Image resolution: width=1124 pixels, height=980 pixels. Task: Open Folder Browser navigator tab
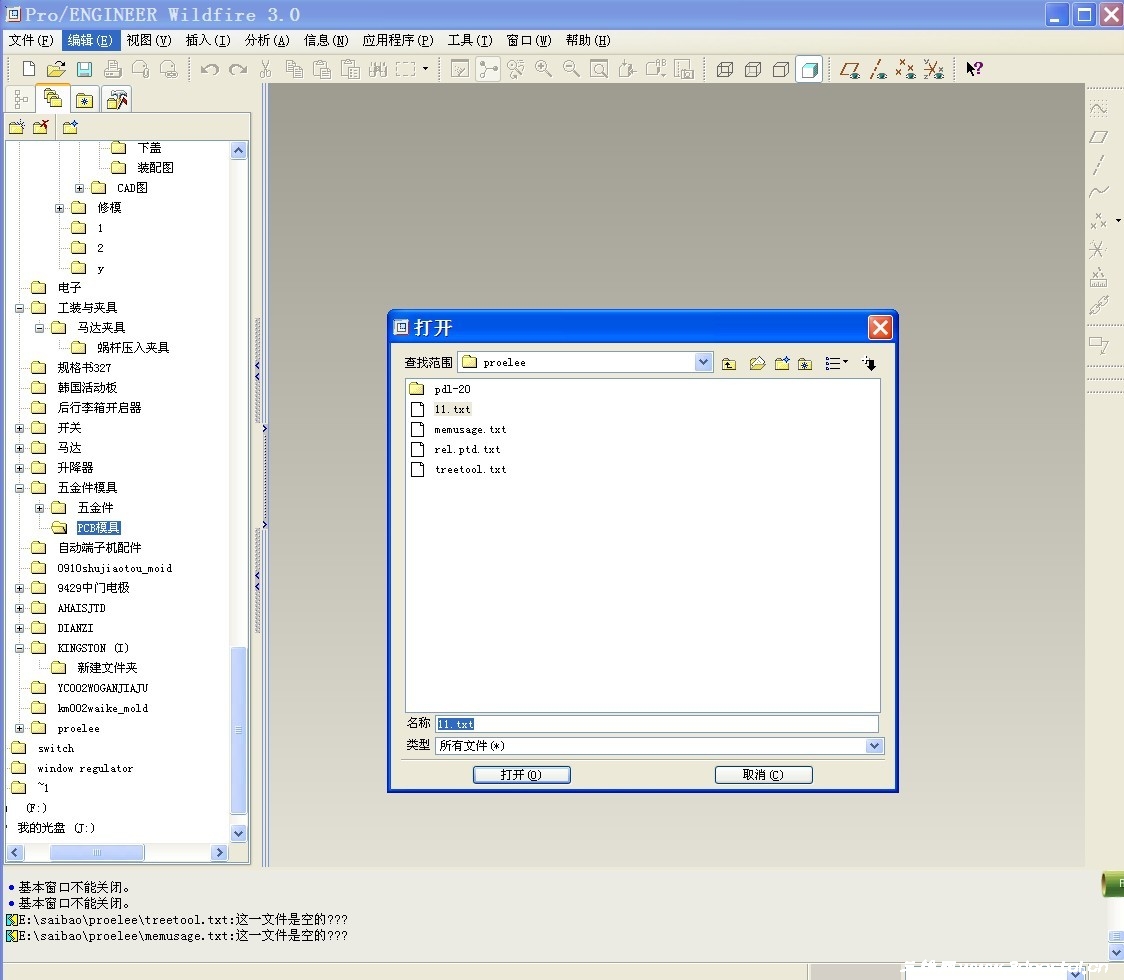click(x=52, y=99)
